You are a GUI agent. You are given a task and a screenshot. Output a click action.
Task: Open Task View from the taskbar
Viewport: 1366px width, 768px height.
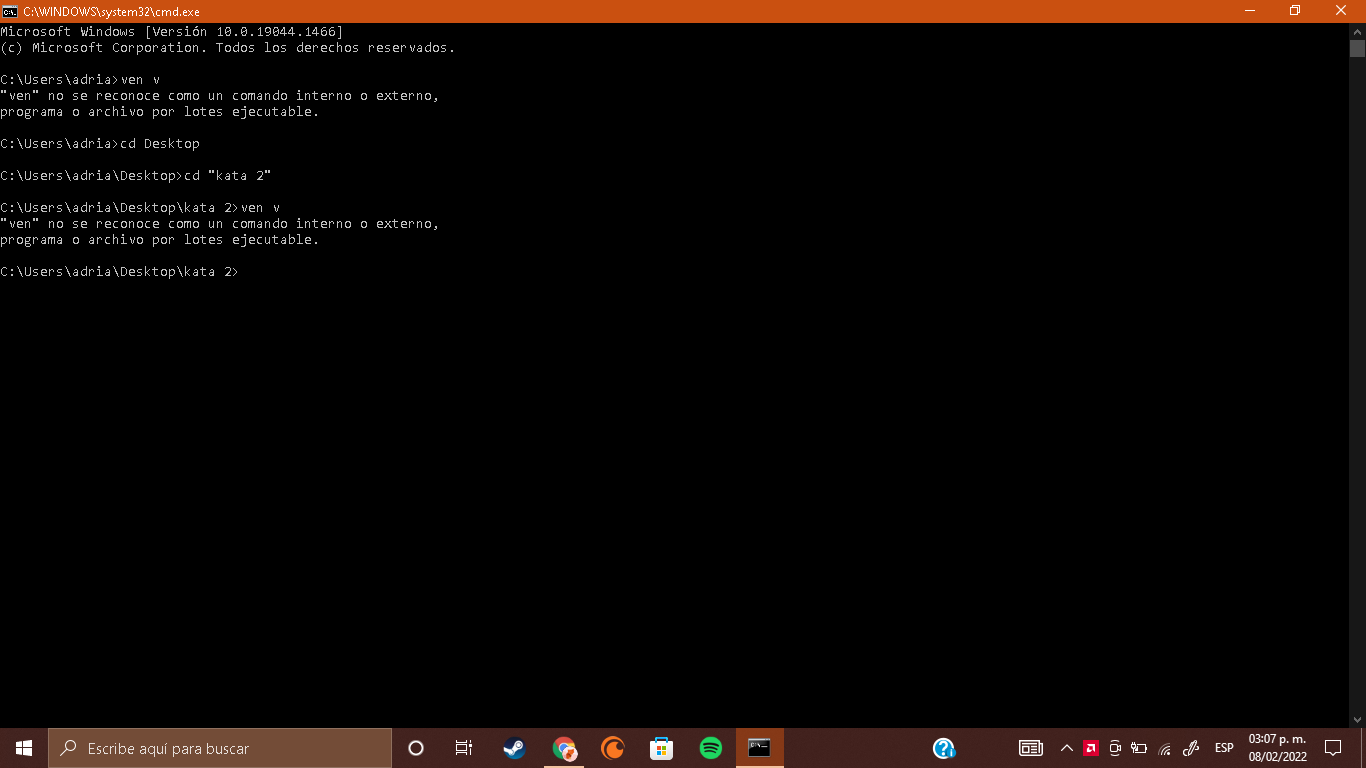pyautogui.click(x=464, y=748)
